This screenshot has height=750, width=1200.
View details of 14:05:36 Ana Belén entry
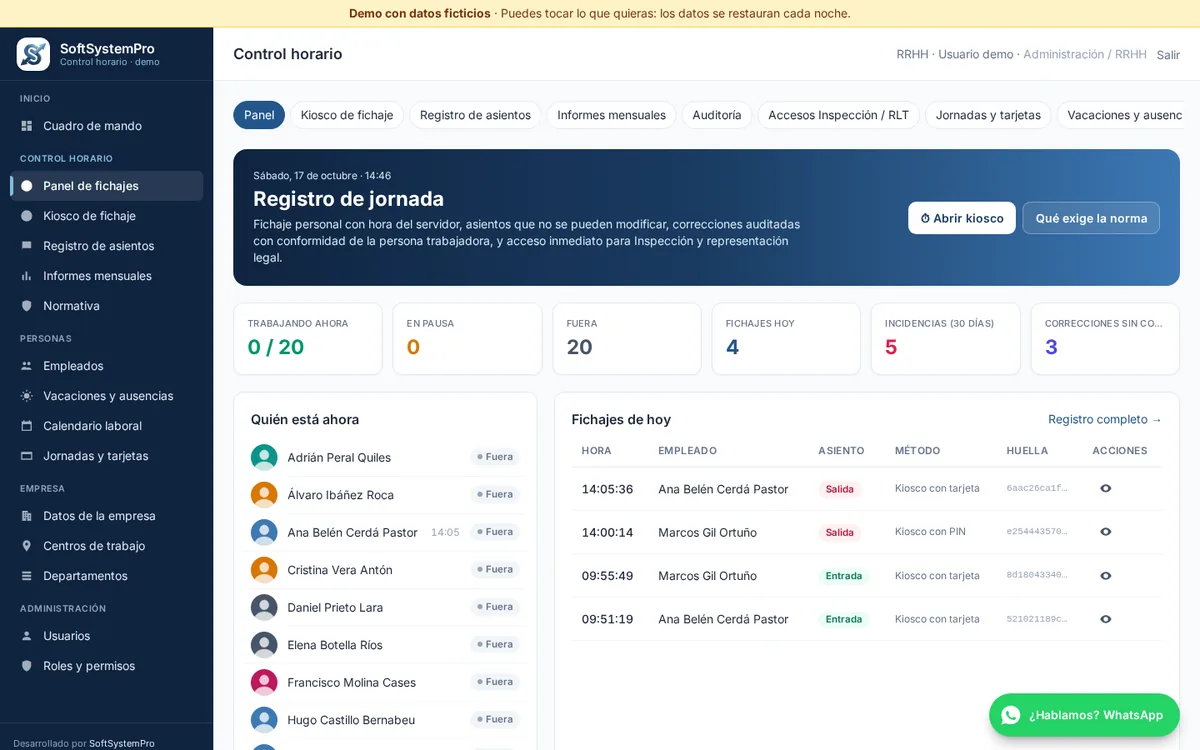[x=1105, y=489]
